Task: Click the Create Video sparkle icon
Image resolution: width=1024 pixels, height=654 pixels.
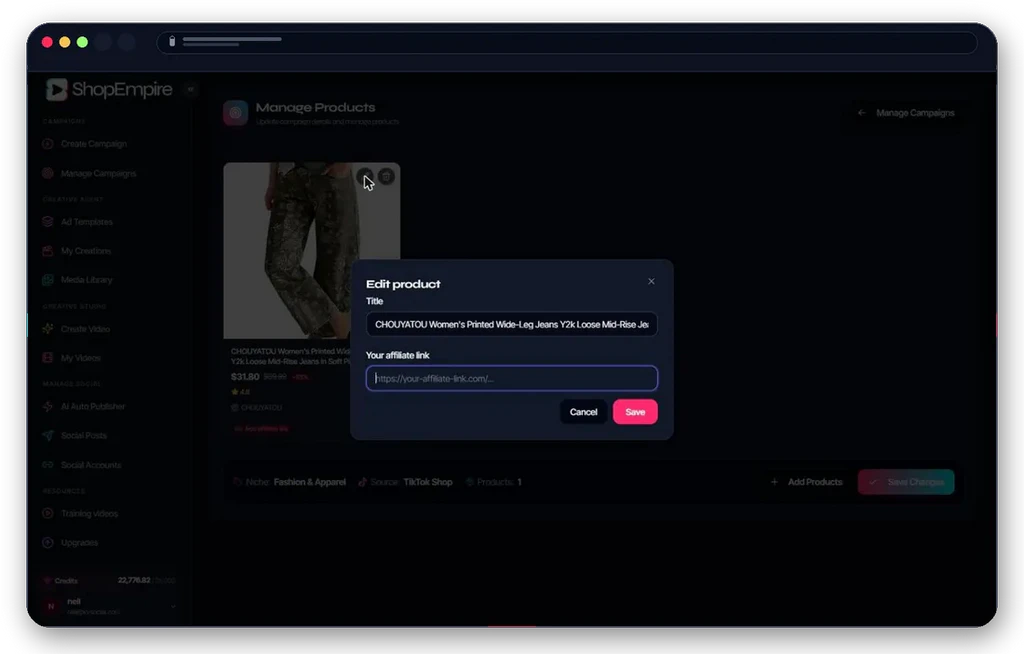Action: coord(48,329)
